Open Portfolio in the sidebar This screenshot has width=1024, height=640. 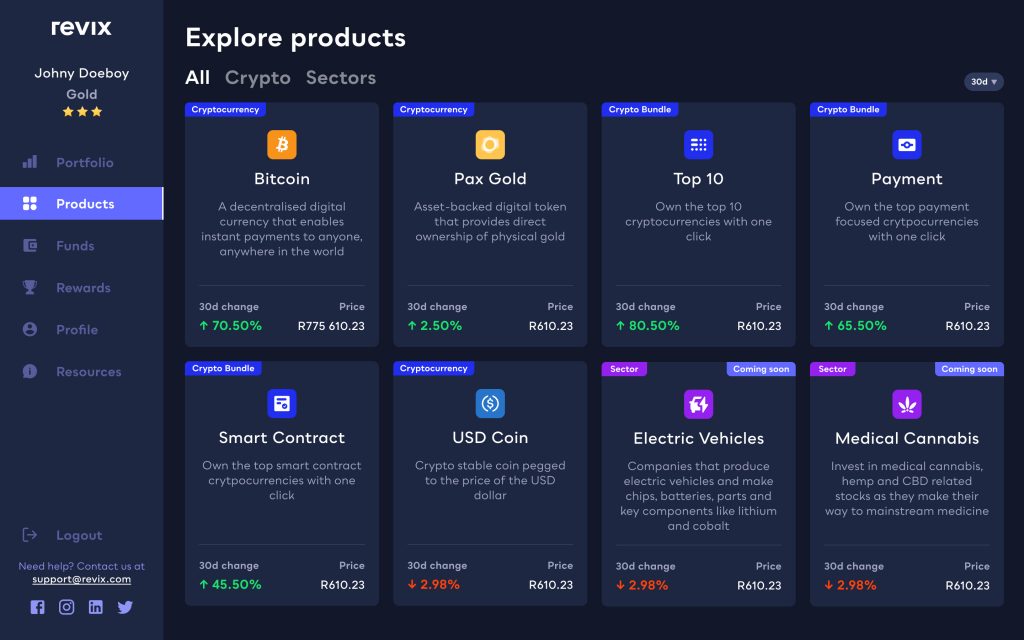(84, 162)
